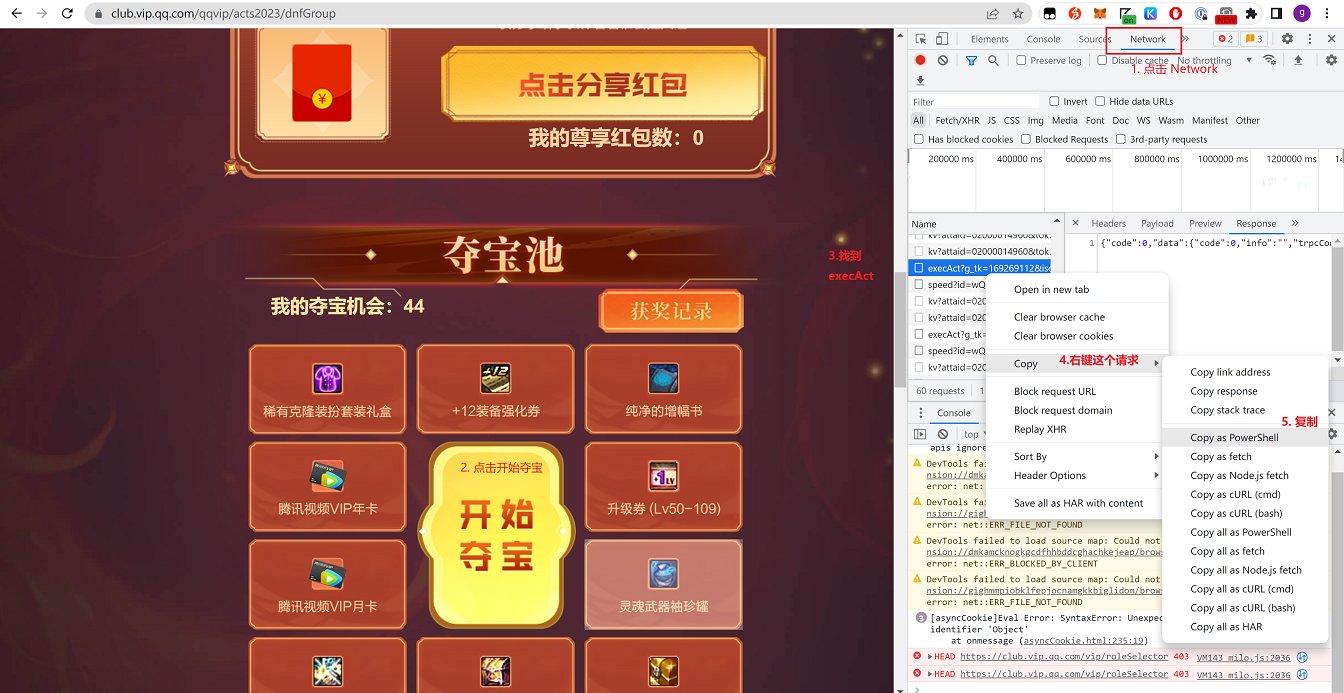Tick checkbox beside highlighted execAct request

coord(919,268)
